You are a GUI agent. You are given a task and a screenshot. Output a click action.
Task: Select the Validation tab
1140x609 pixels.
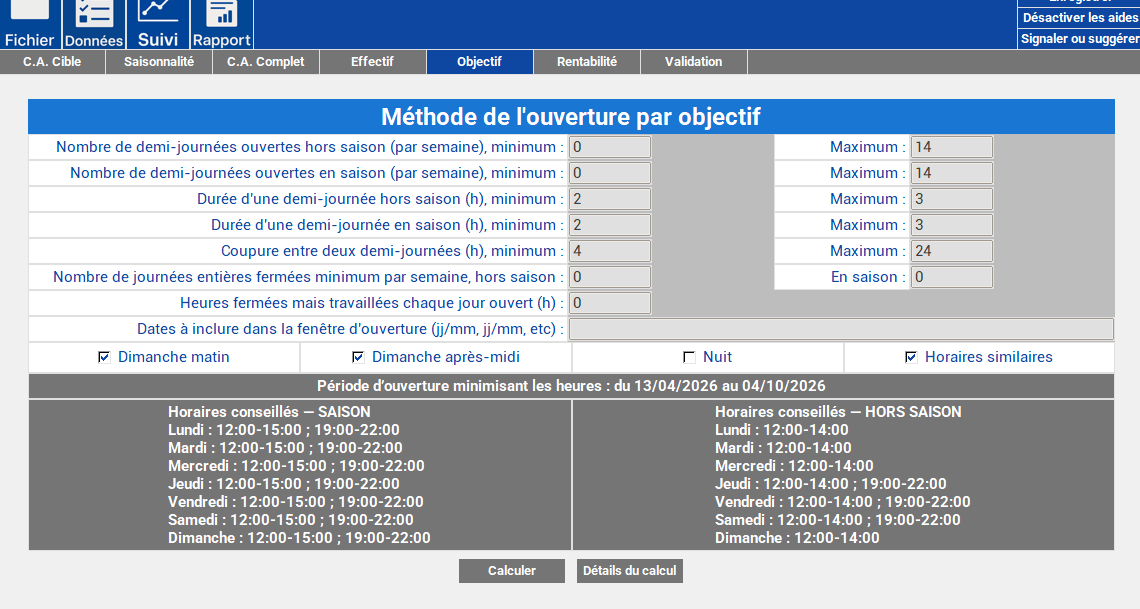coord(693,62)
